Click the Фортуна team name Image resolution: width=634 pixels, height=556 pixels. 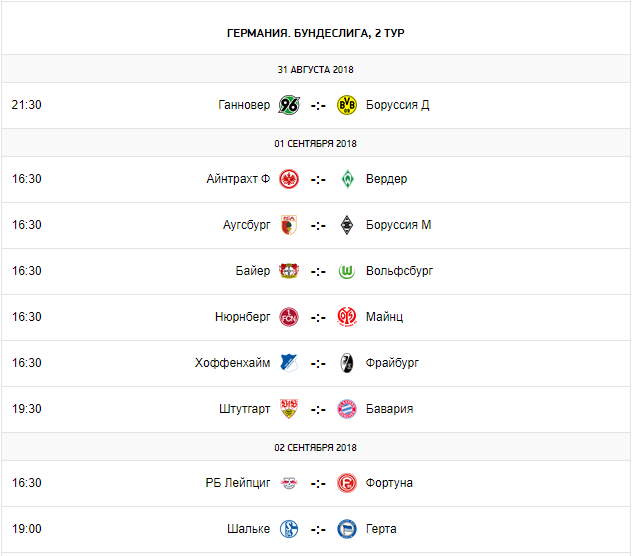tap(389, 483)
